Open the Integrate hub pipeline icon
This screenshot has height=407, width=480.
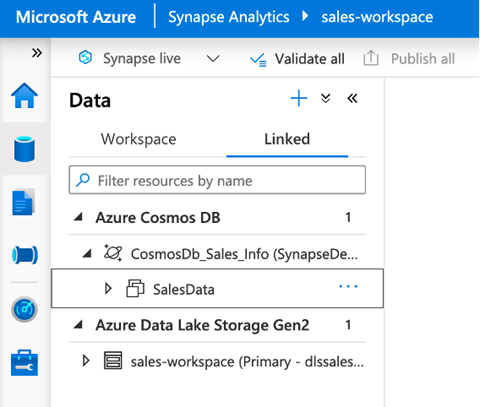coord(25,255)
